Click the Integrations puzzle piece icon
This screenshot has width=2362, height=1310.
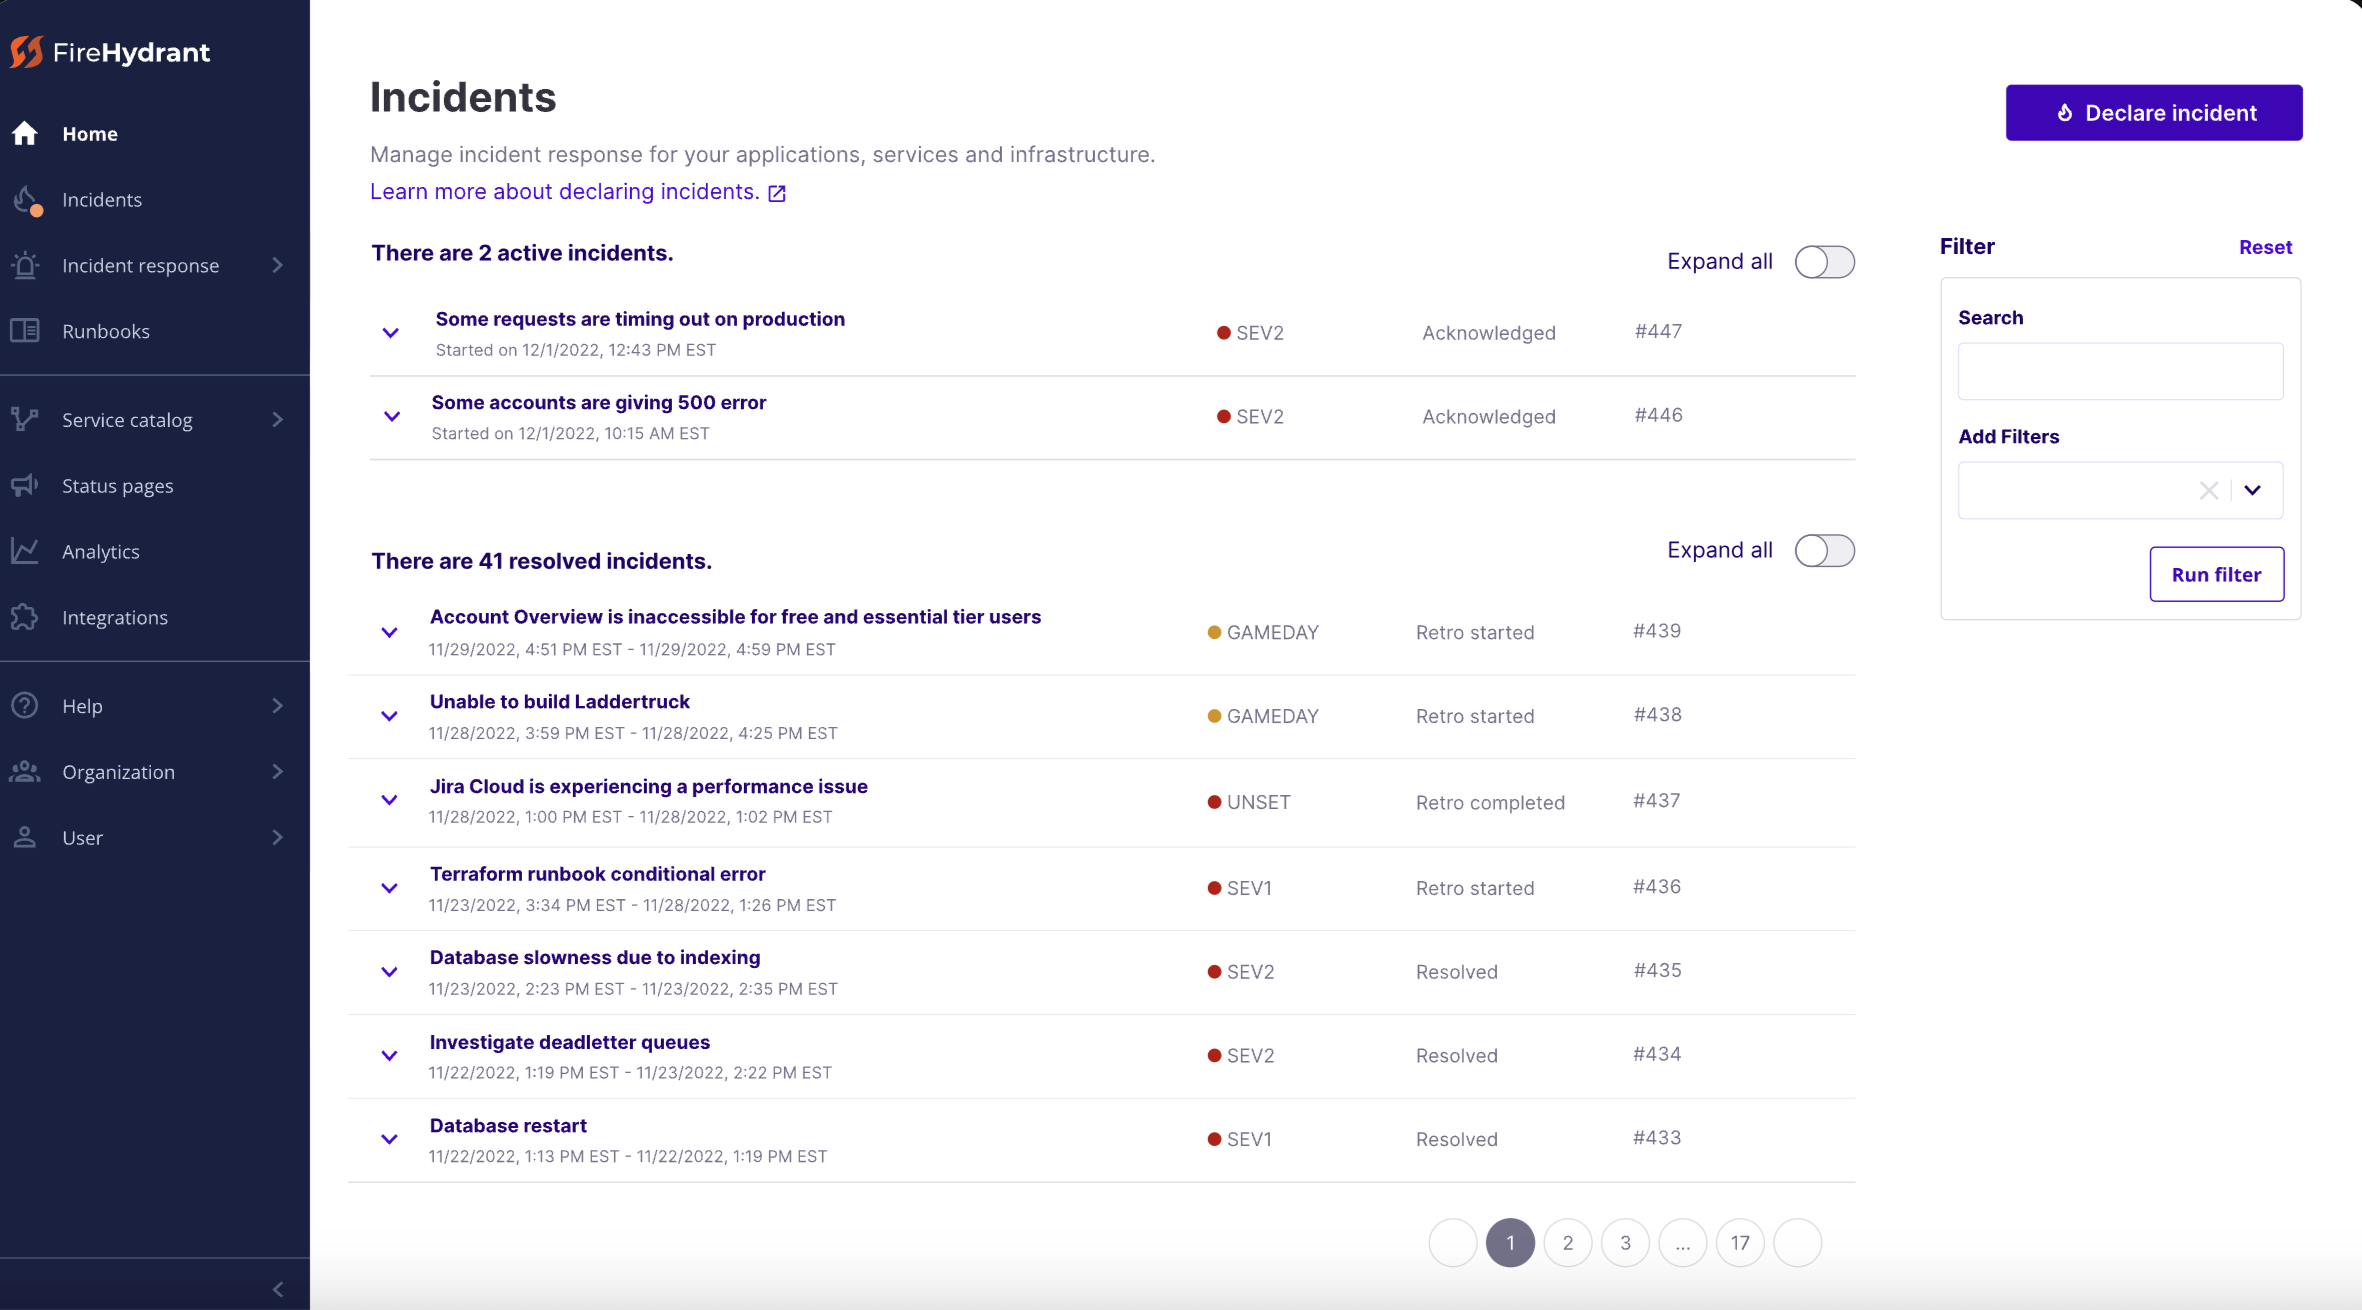[x=25, y=617]
